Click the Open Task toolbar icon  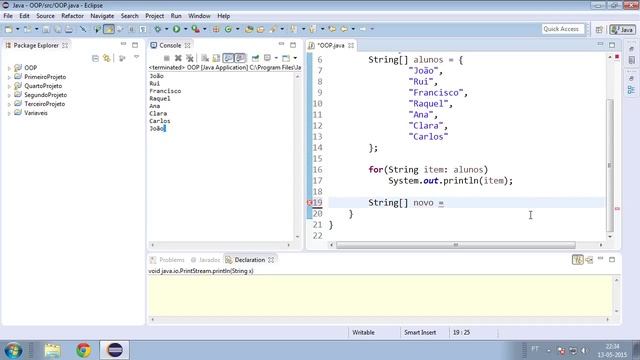[260, 29]
